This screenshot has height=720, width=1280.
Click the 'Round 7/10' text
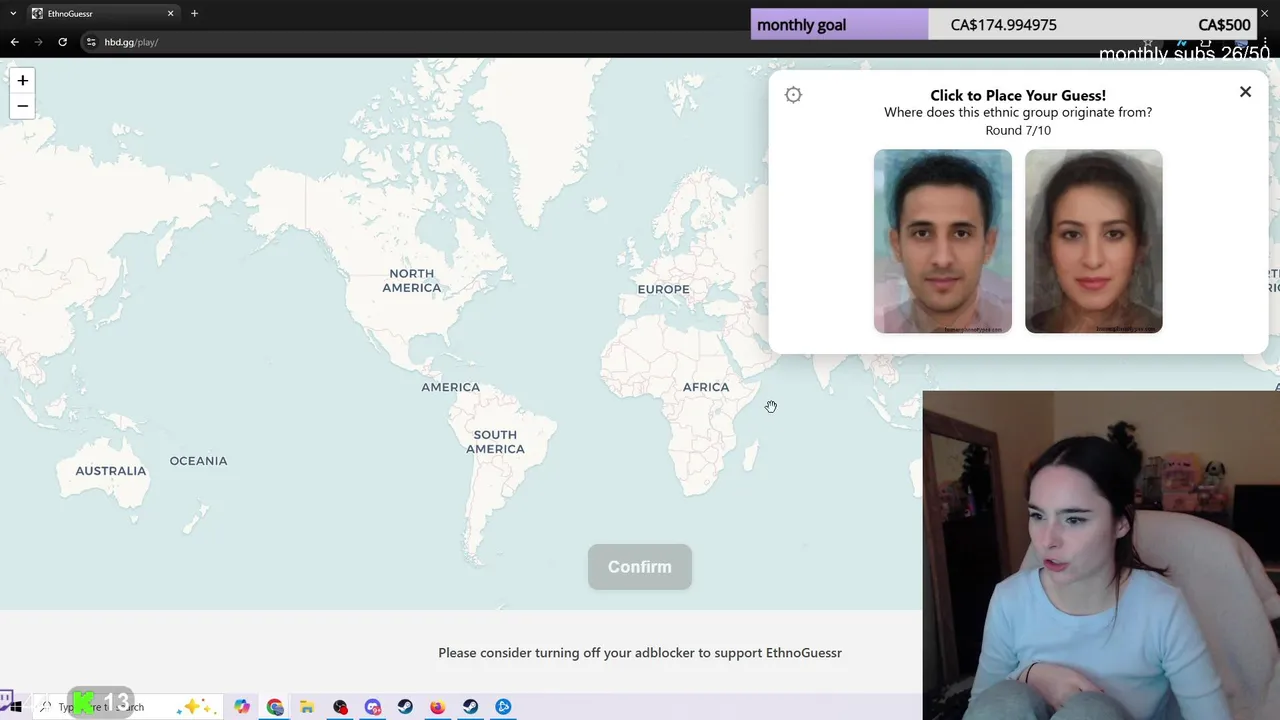[1018, 130]
